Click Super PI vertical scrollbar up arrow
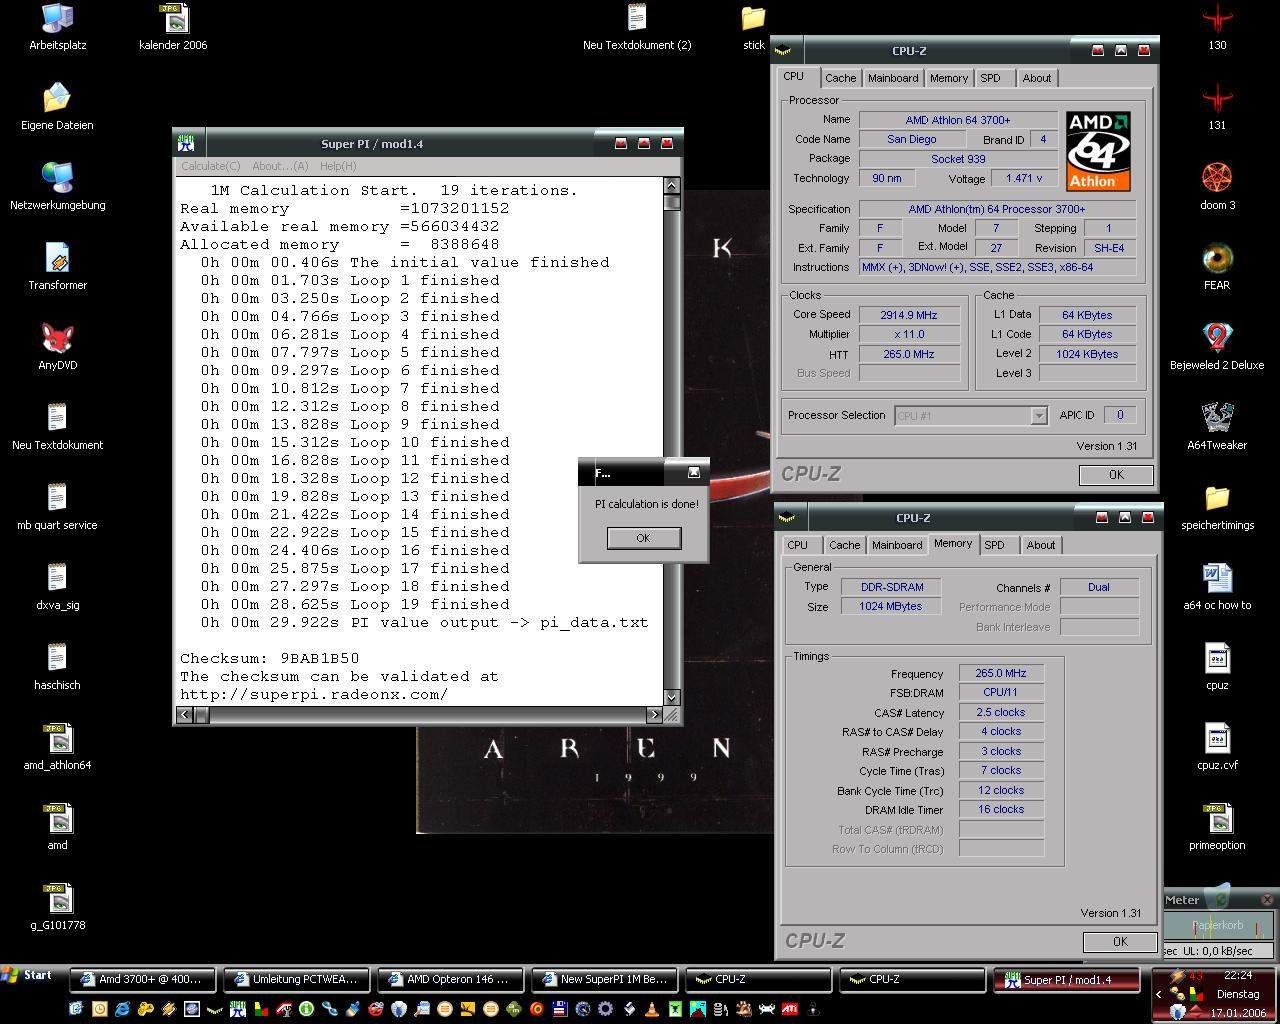This screenshot has height=1024, width=1280. click(x=671, y=186)
